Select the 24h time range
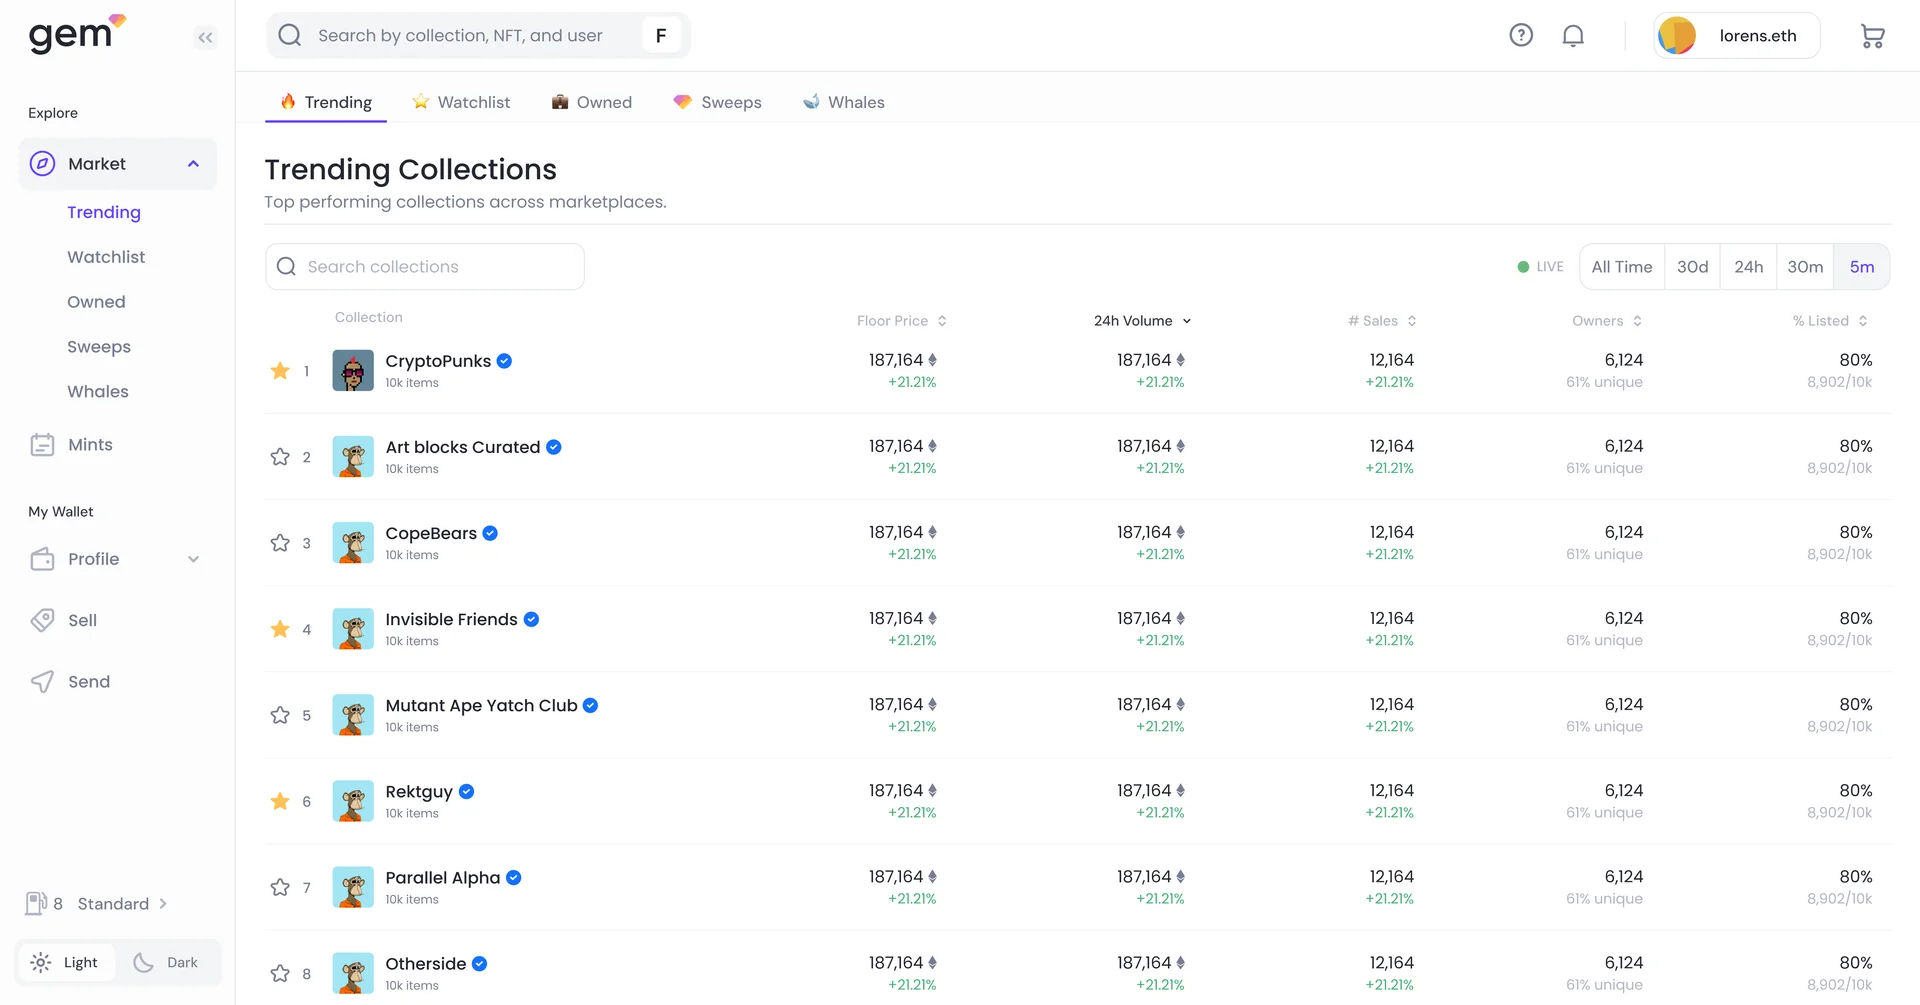 coord(1749,267)
